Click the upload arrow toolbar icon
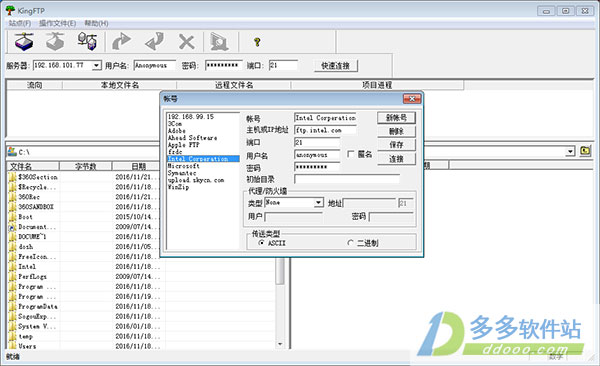600x366 pixels. [x=121, y=41]
